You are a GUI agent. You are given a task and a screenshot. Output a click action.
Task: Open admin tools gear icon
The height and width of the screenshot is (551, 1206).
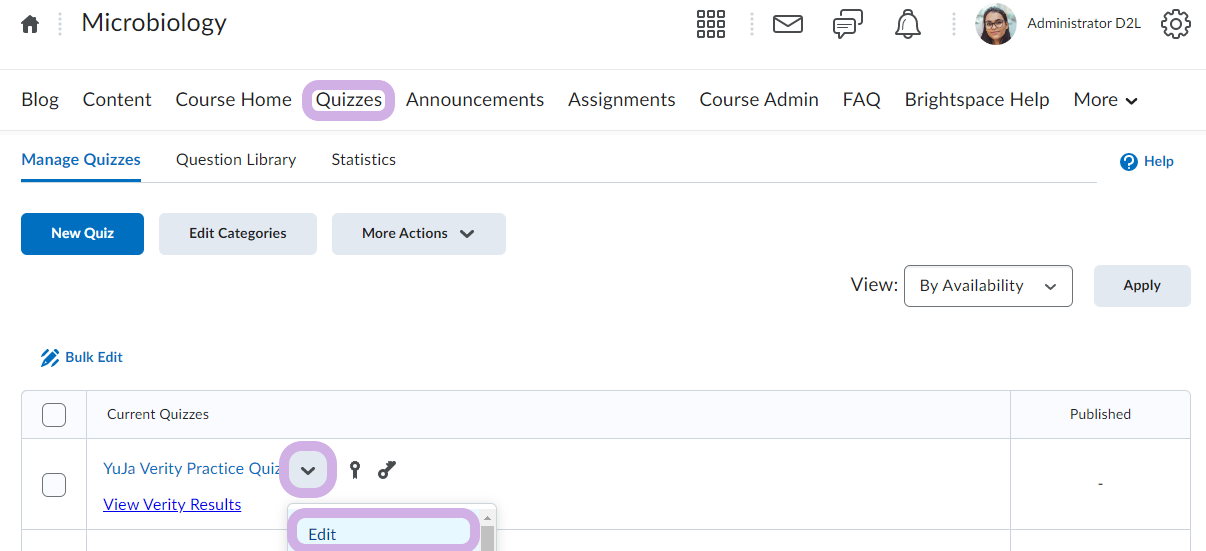(x=1176, y=24)
